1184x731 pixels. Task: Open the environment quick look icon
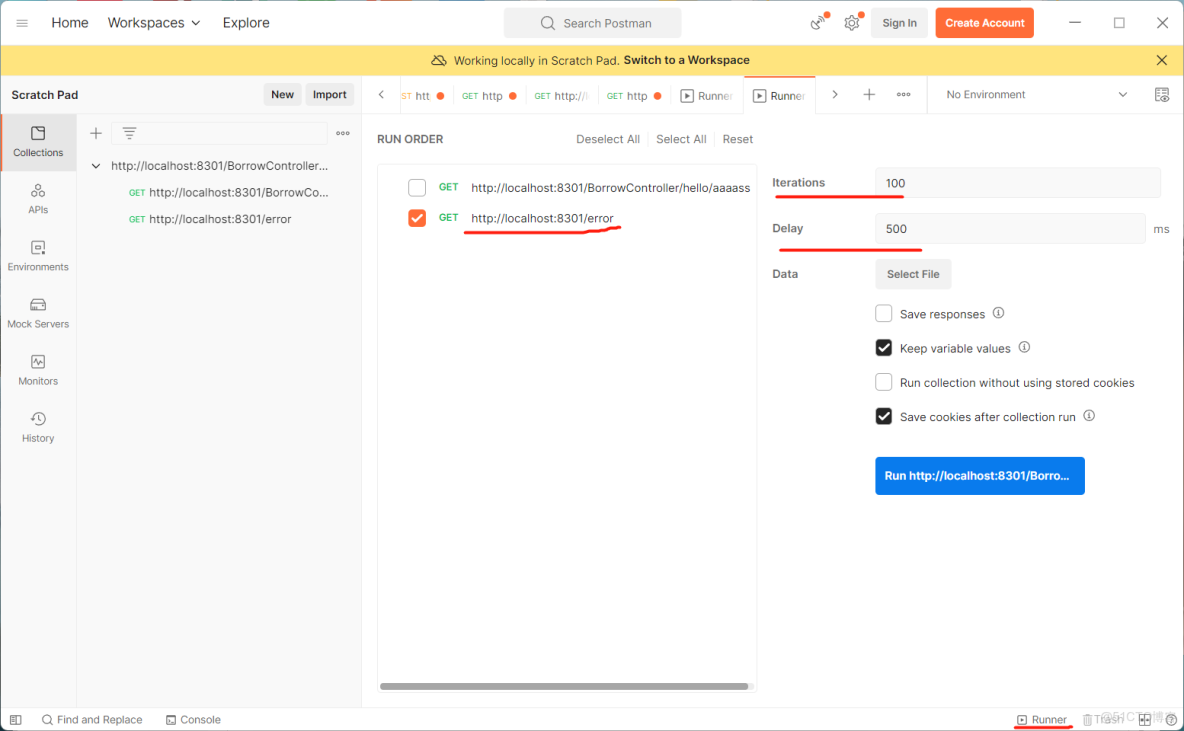[1162, 94]
